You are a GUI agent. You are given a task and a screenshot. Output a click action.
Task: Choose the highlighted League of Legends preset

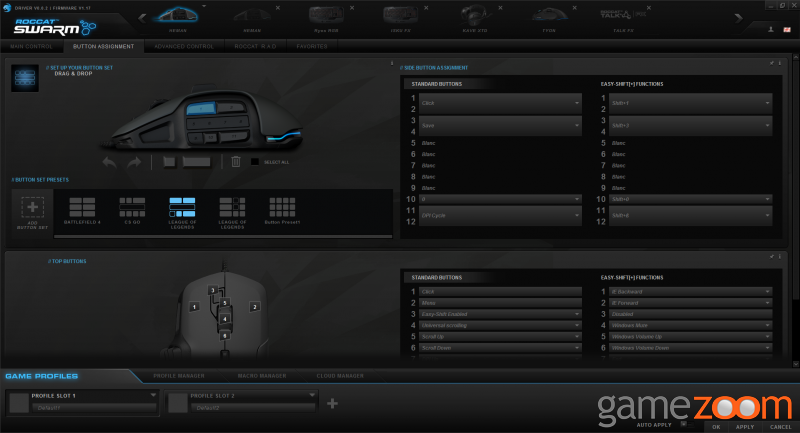click(x=182, y=212)
